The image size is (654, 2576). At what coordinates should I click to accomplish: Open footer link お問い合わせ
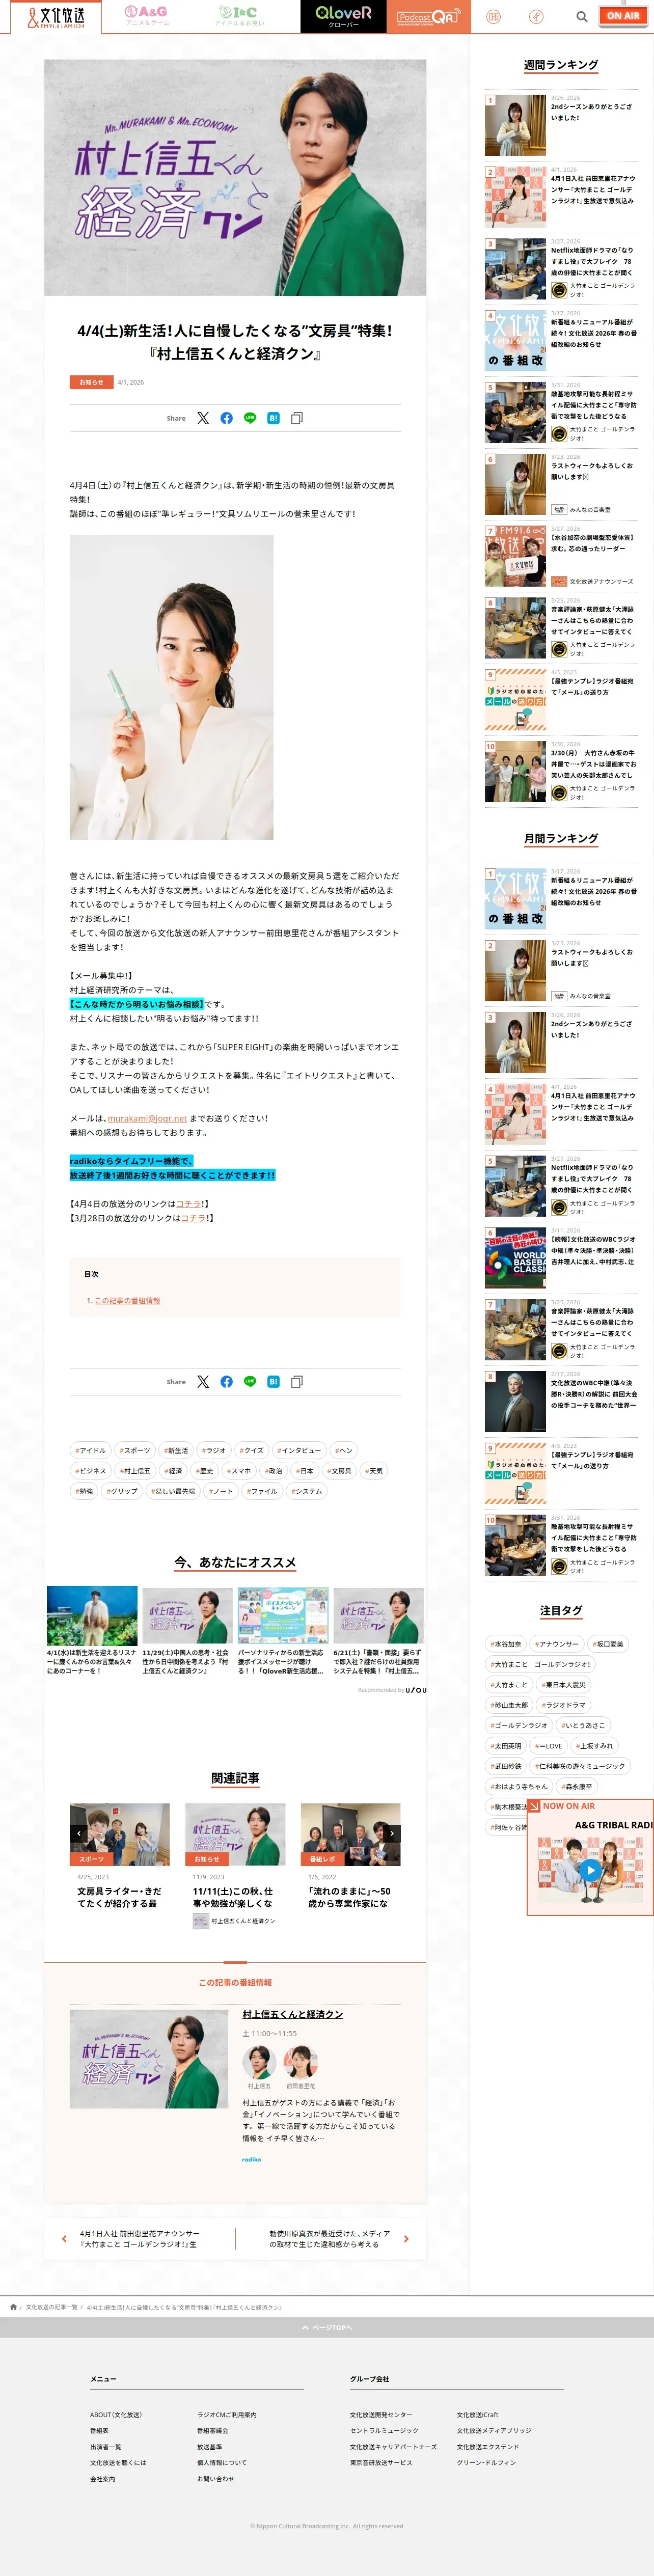pyautogui.click(x=216, y=2478)
